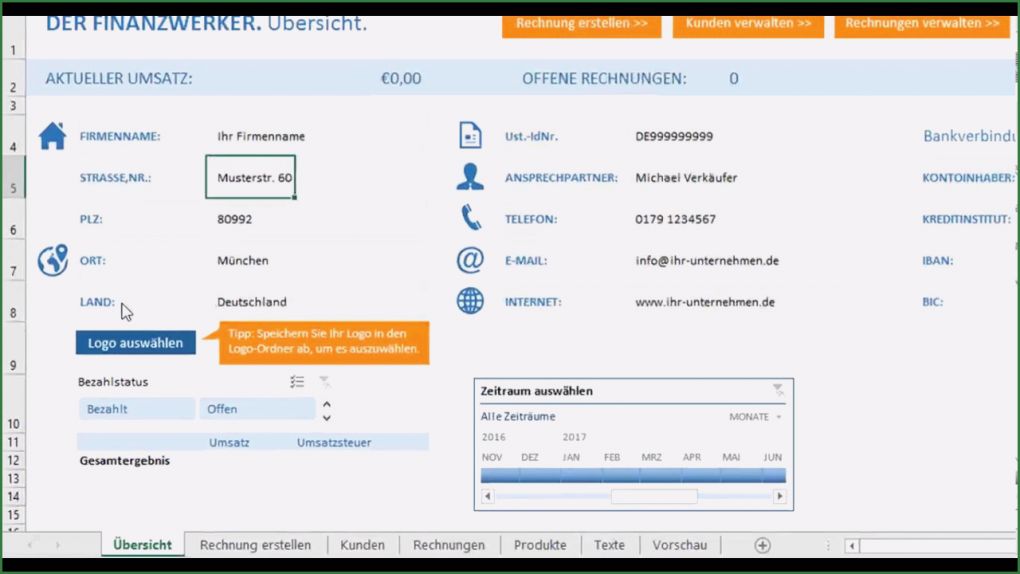Click the NOV month in timeline
The width and height of the screenshot is (1020, 574).
coord(492,457)
